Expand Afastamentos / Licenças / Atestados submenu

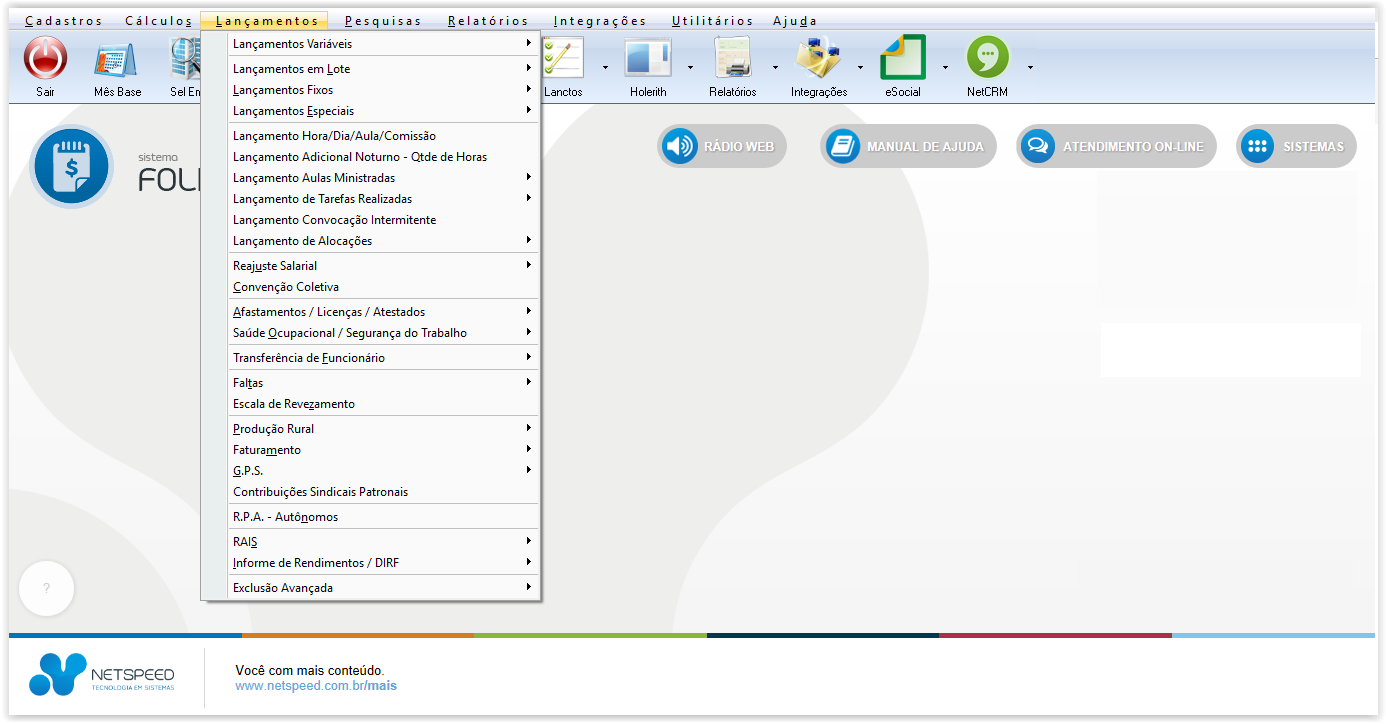384,312
